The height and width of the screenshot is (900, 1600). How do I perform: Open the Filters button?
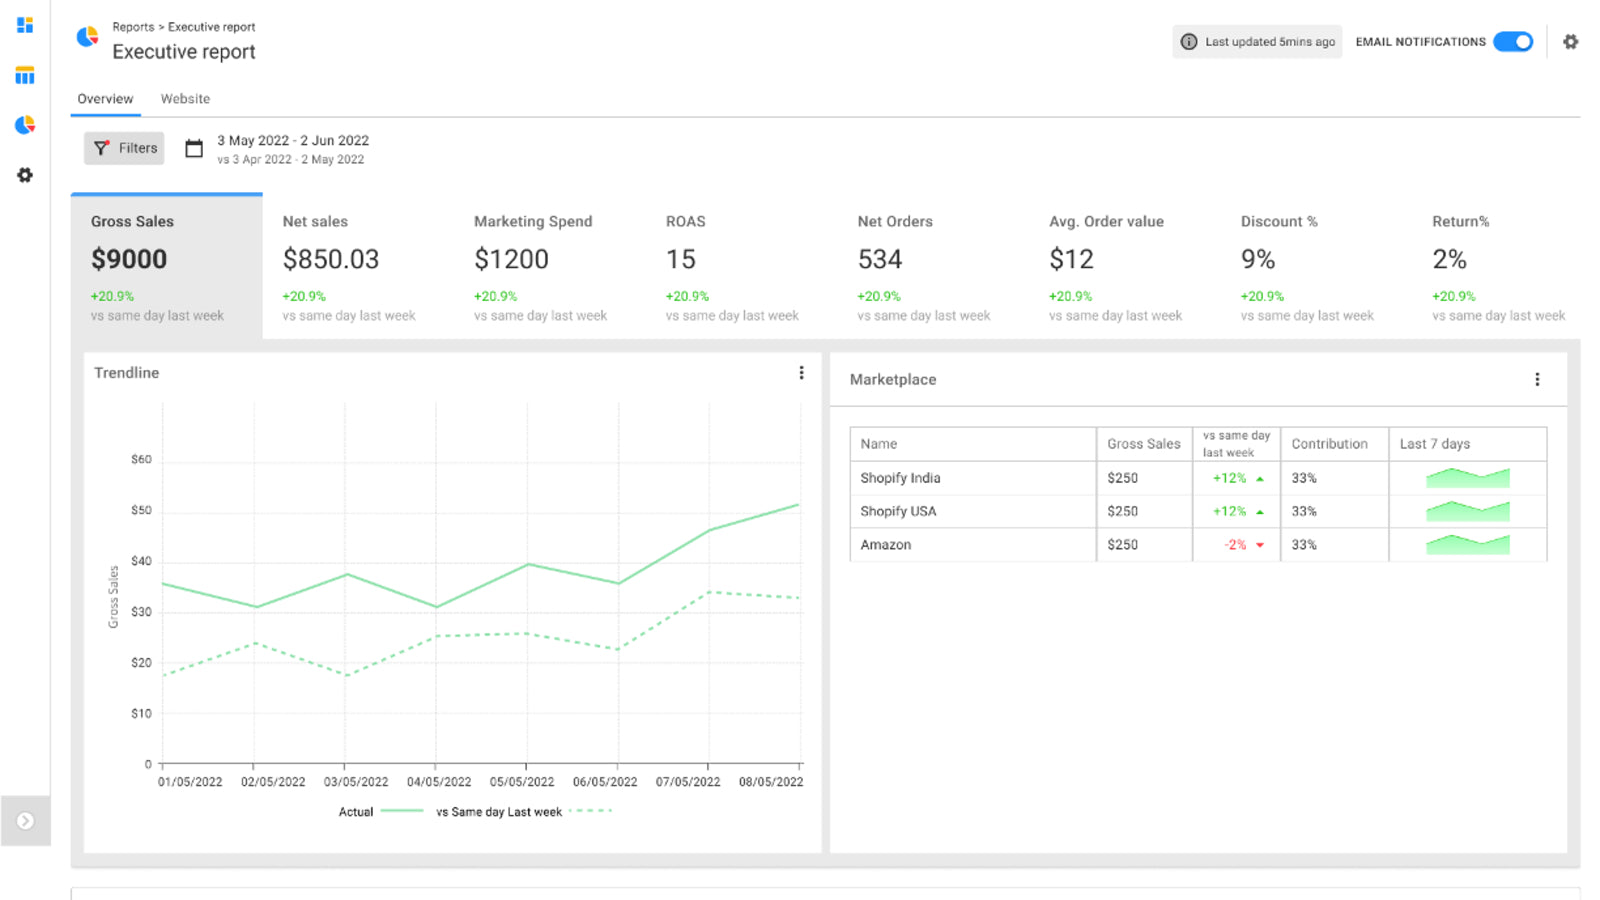124,148
